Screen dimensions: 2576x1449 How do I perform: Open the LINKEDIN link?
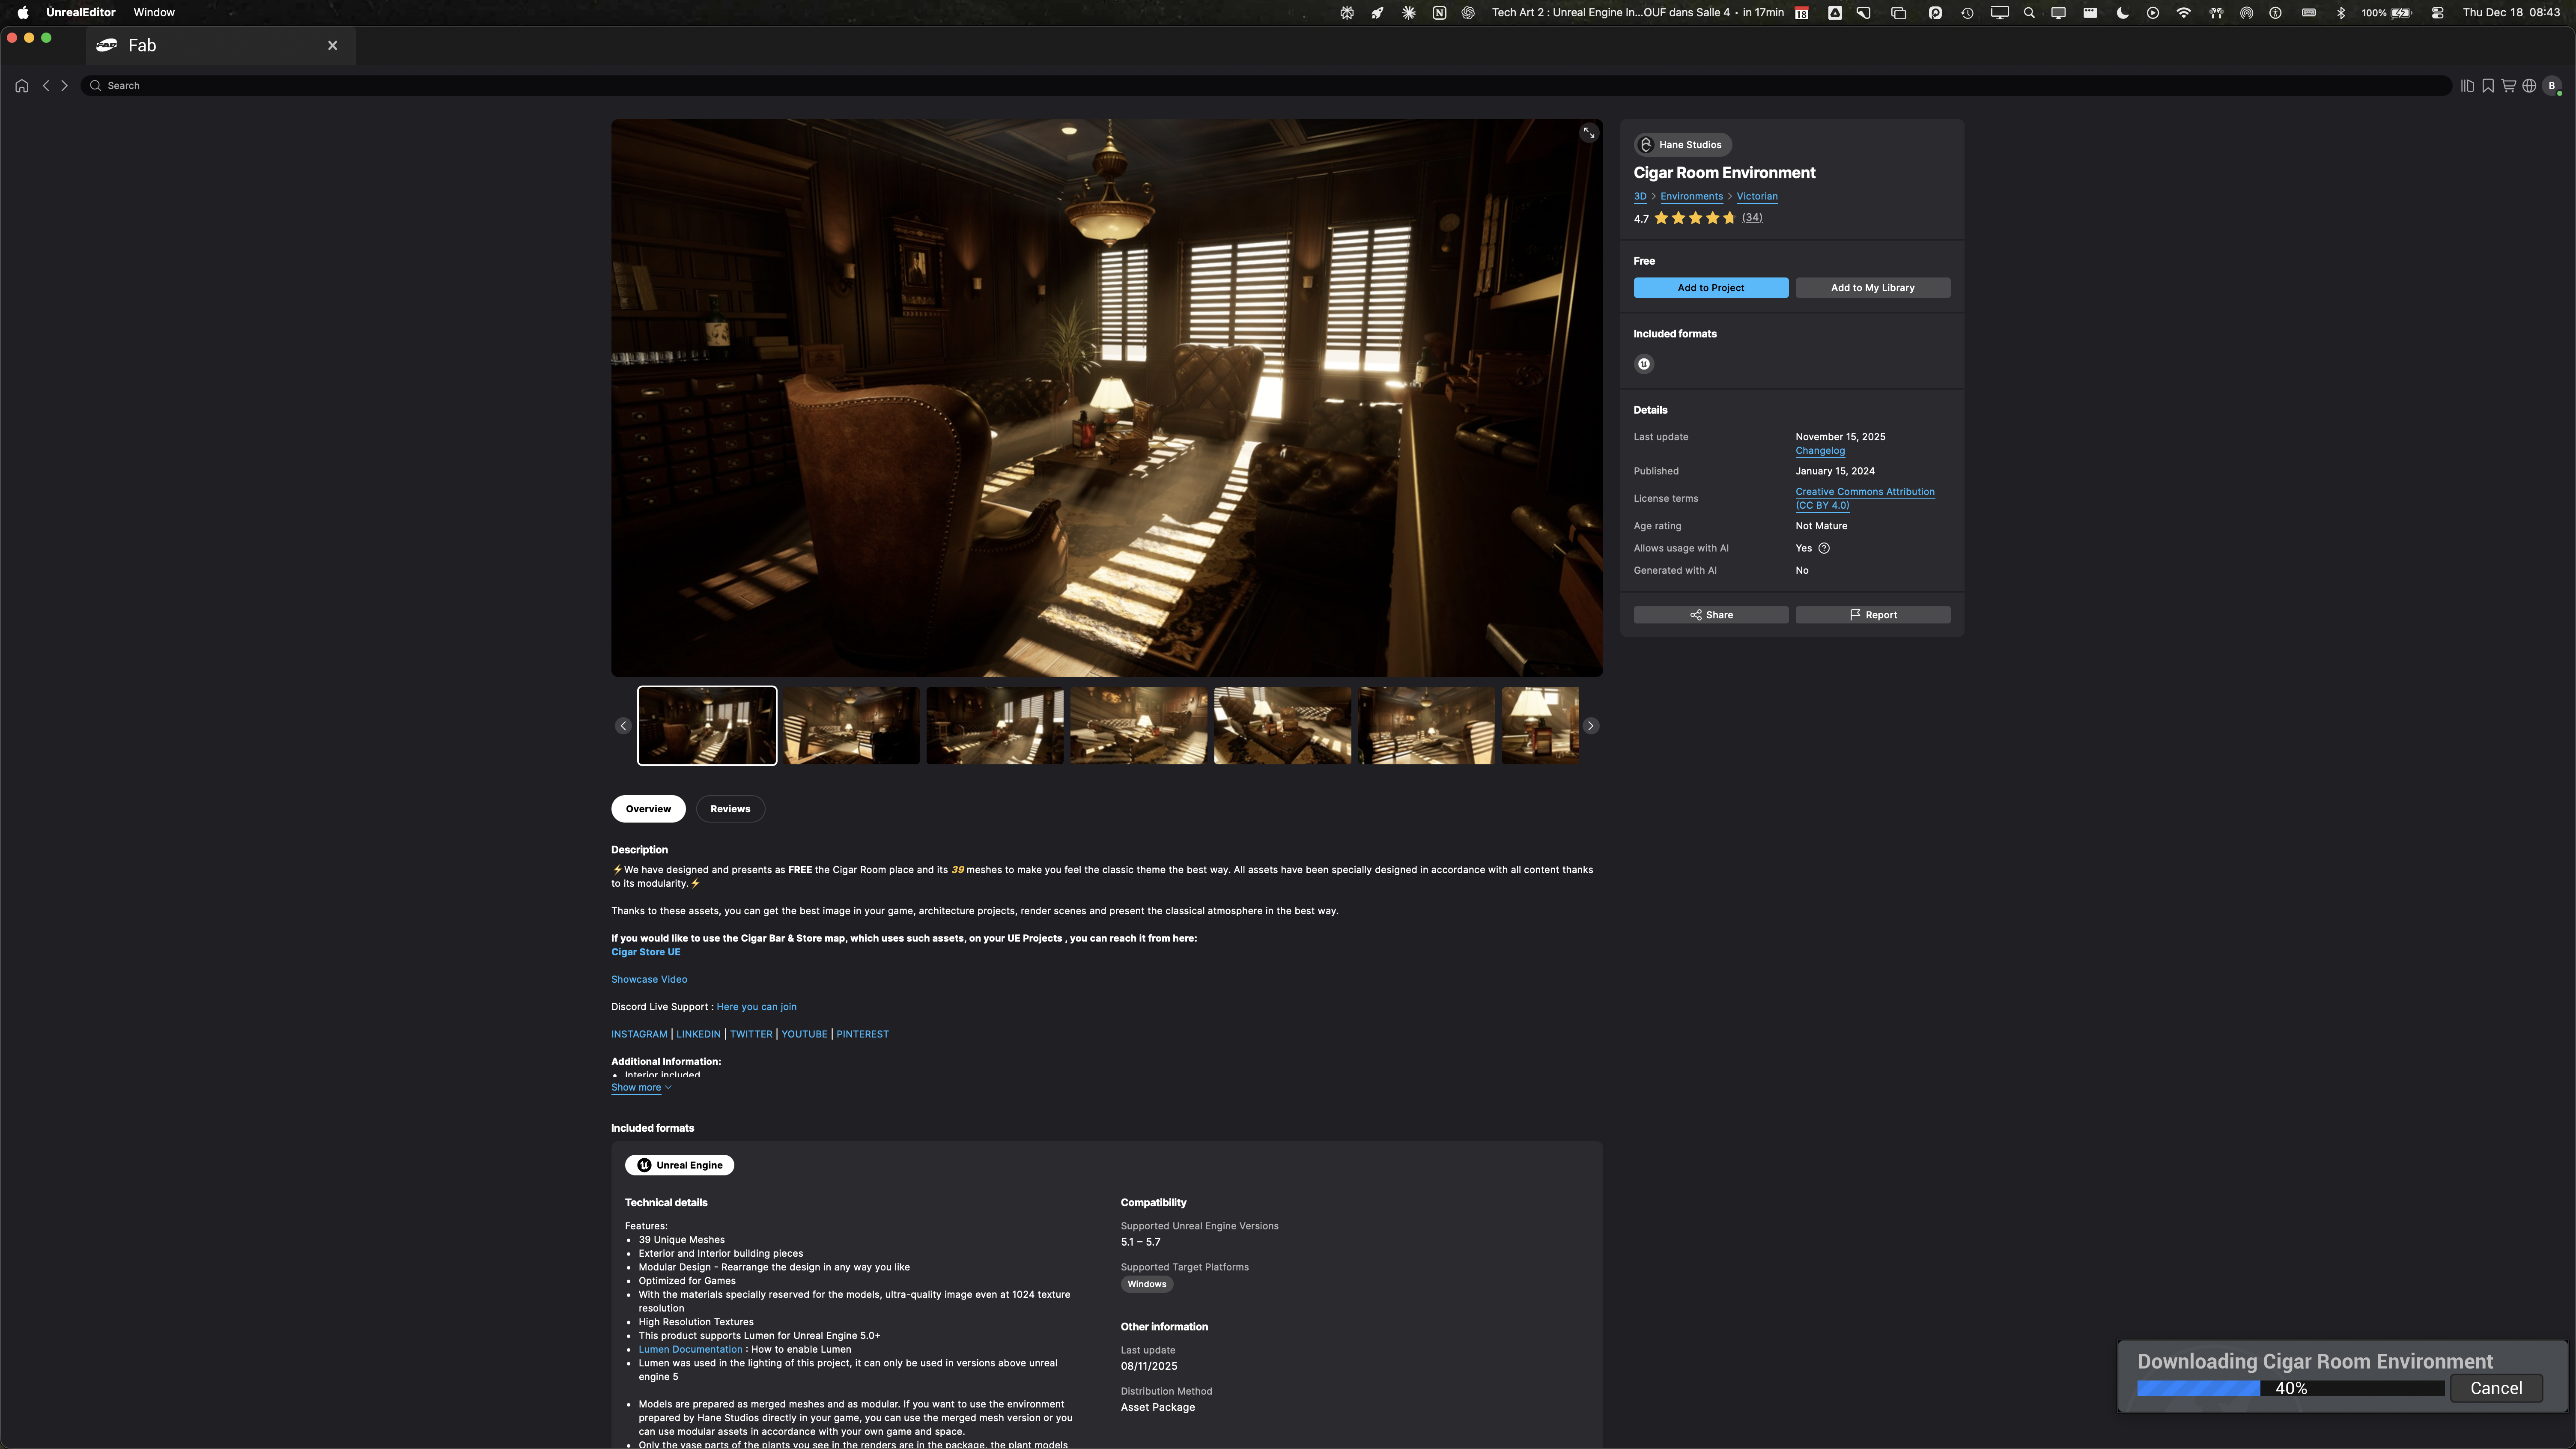point(698,1034)
